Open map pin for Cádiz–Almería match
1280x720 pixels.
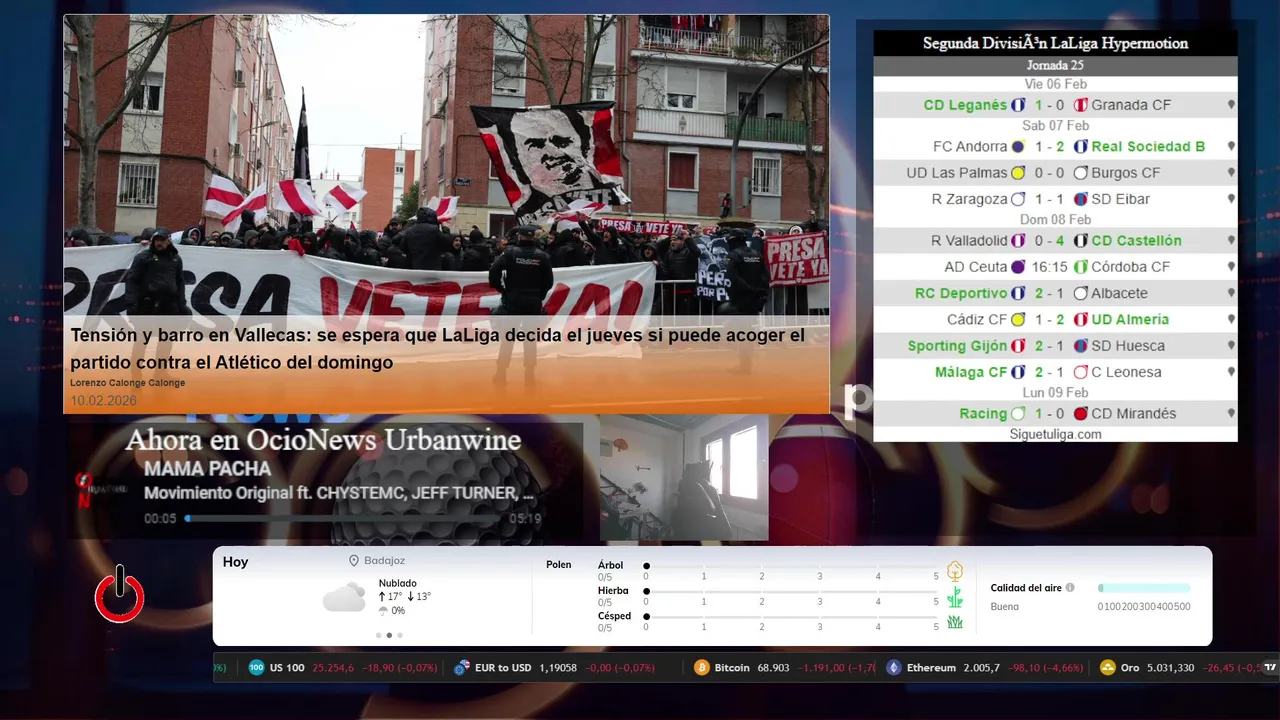pos(1231,320)
